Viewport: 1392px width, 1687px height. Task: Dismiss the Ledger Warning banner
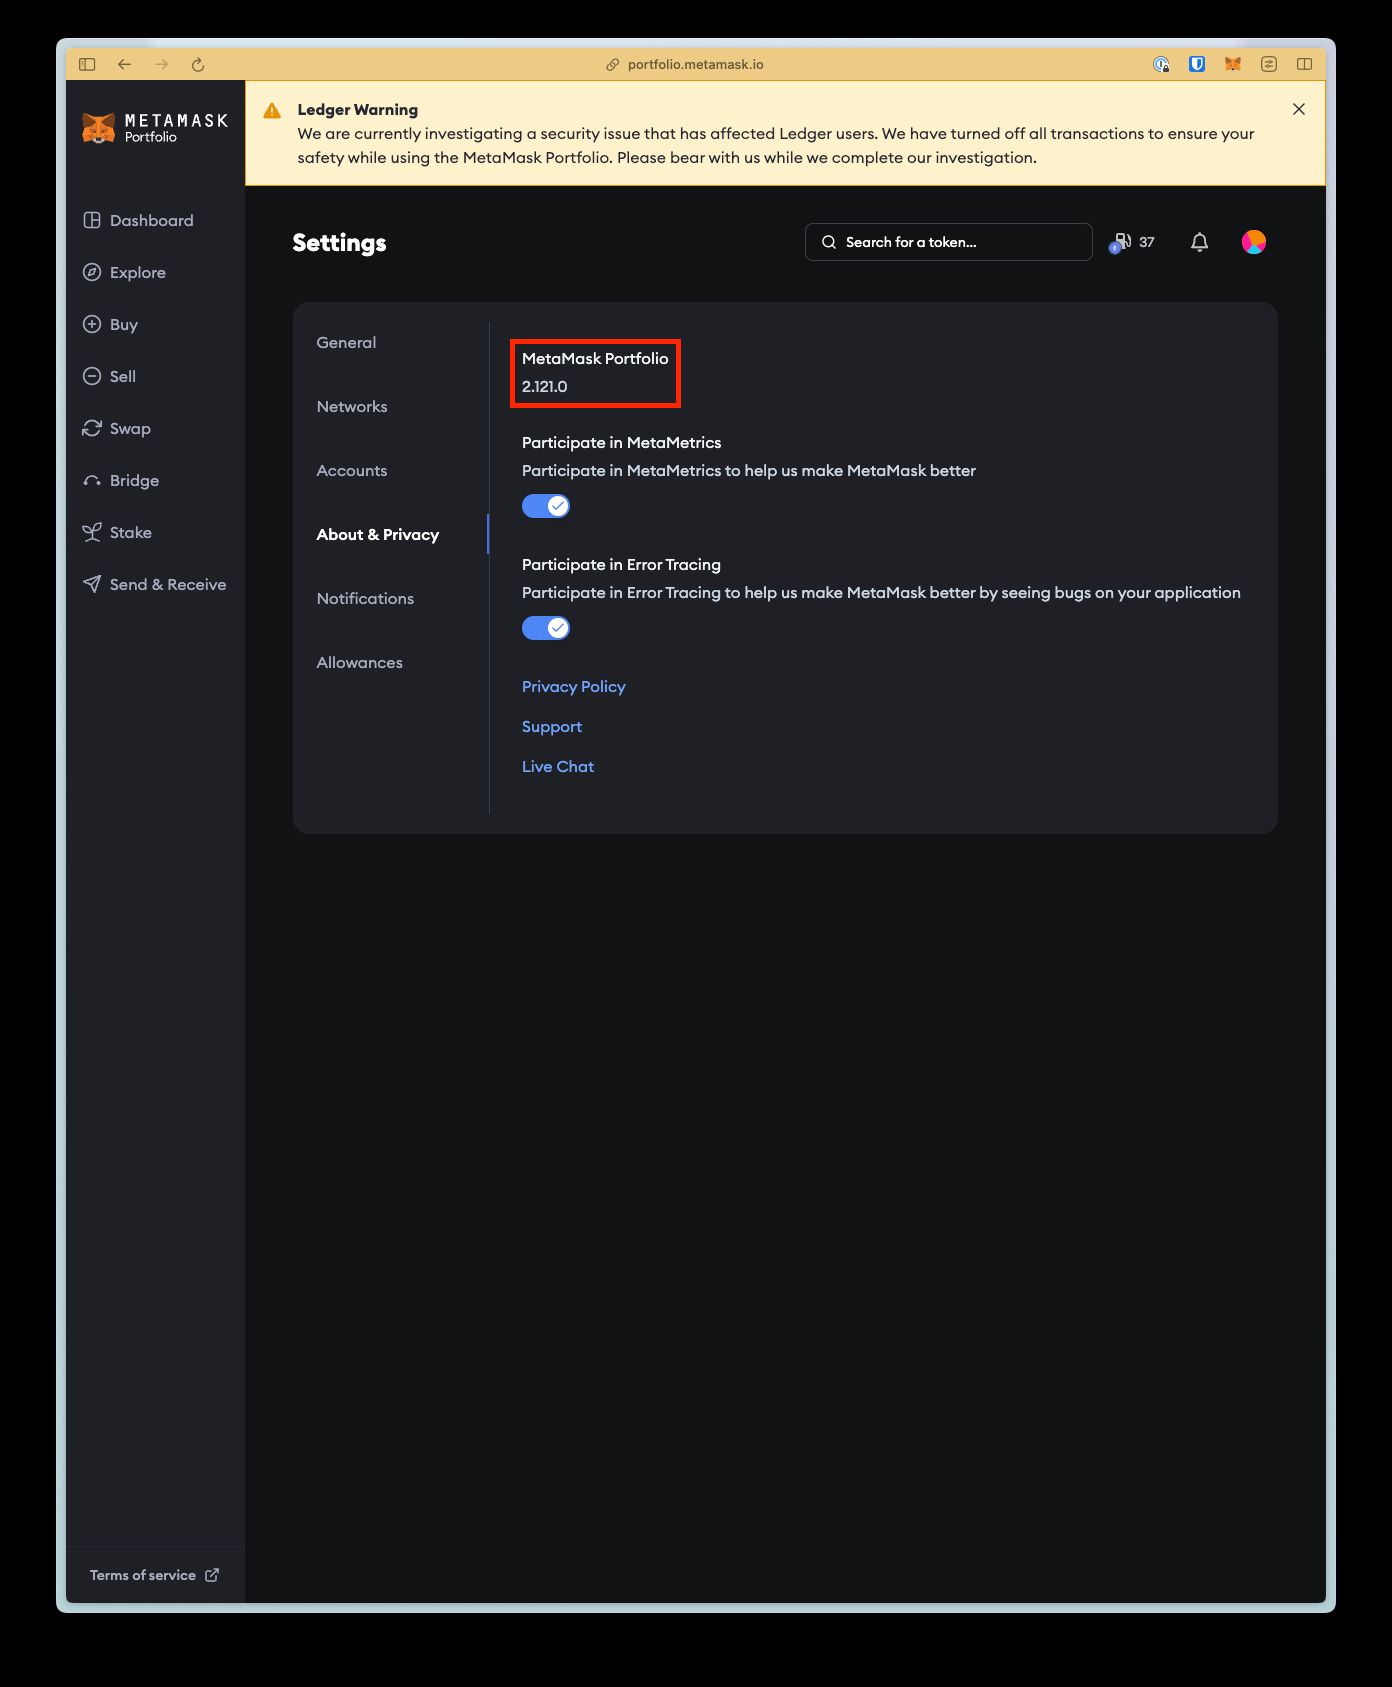1298,109
